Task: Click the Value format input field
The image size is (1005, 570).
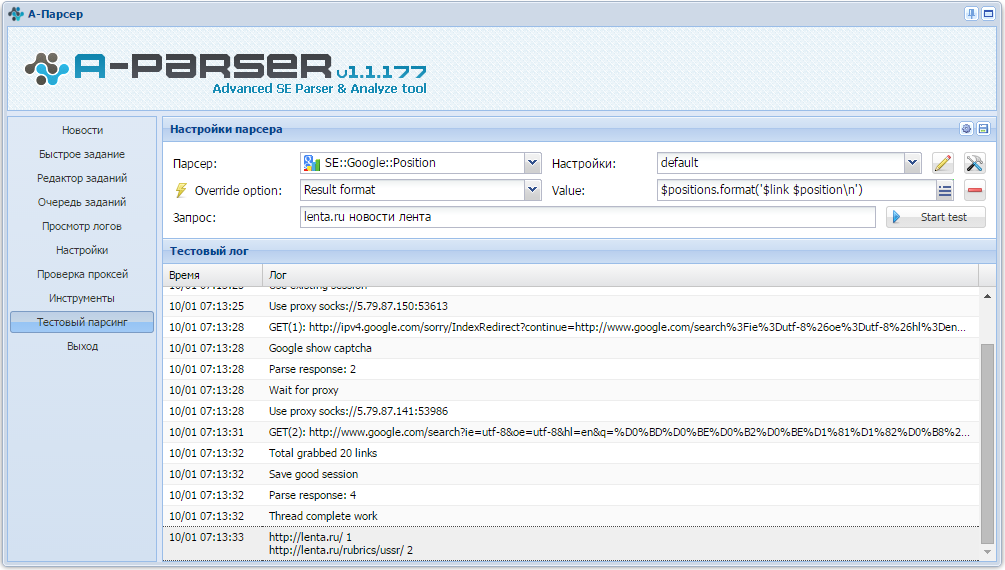Action: pyautogui.click(x=796, y=190)
